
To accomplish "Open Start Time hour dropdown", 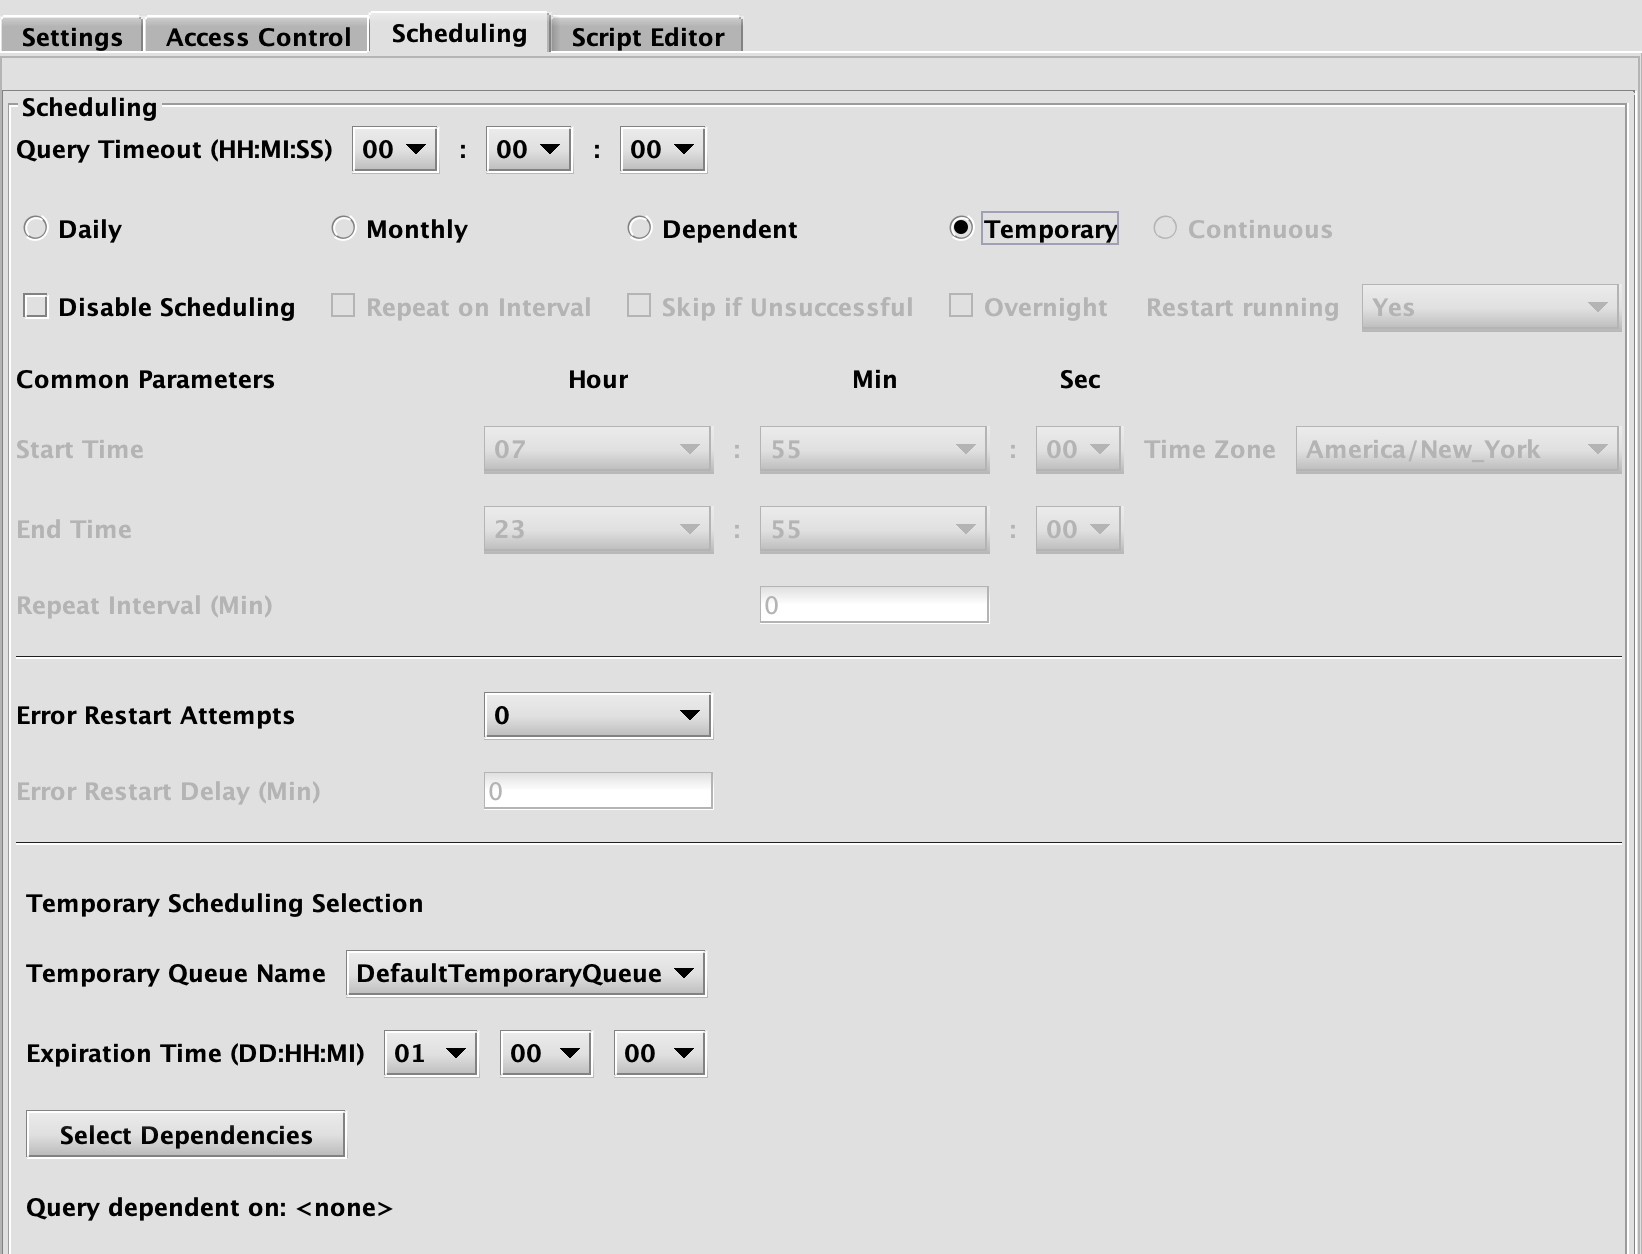I will [x=598, y=450].
